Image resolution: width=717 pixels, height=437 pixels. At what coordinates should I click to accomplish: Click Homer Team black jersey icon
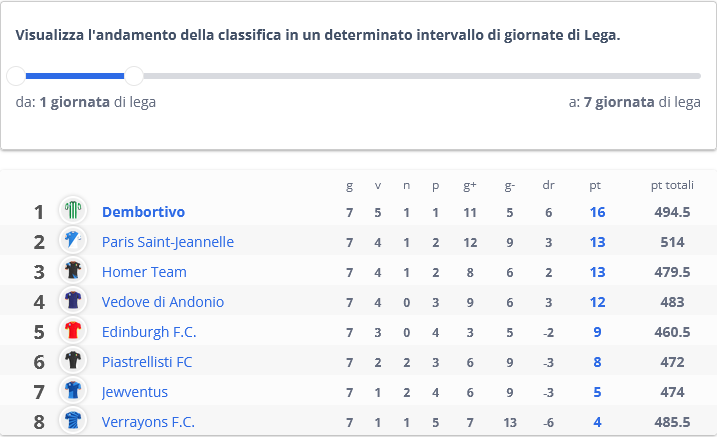[73, 271]
